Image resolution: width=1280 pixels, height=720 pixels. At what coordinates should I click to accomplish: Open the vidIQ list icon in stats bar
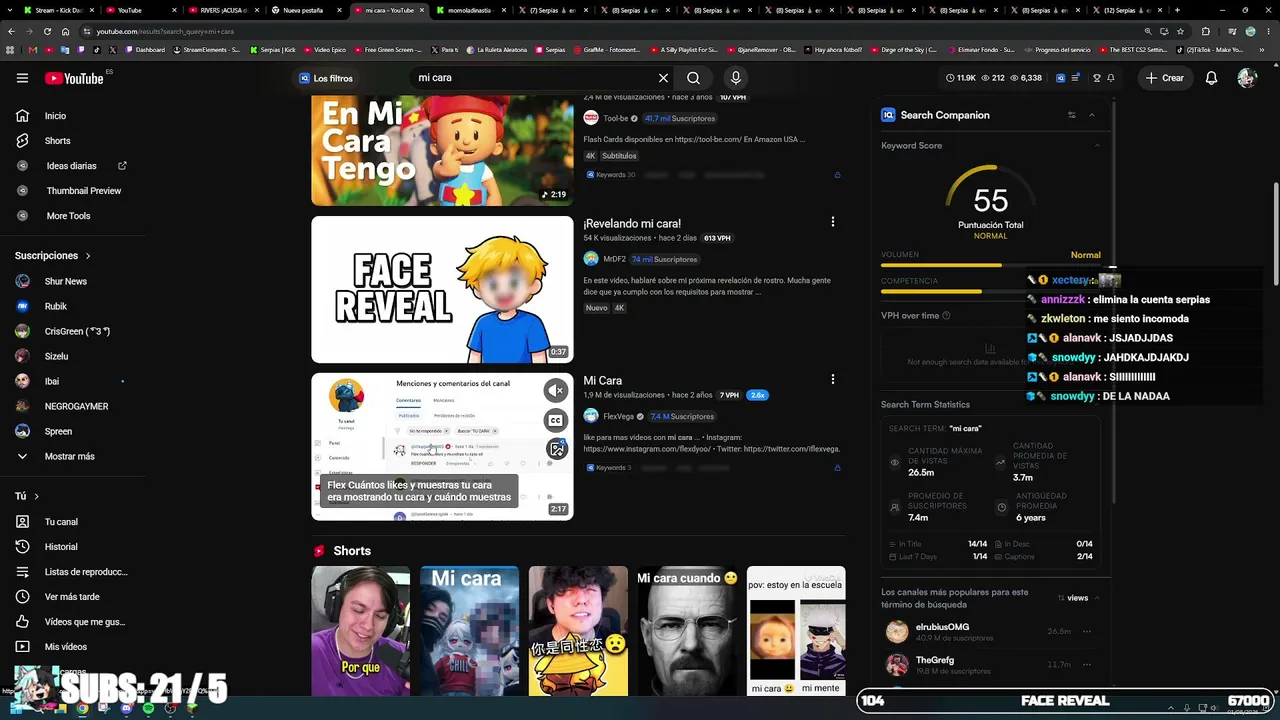1076,78
